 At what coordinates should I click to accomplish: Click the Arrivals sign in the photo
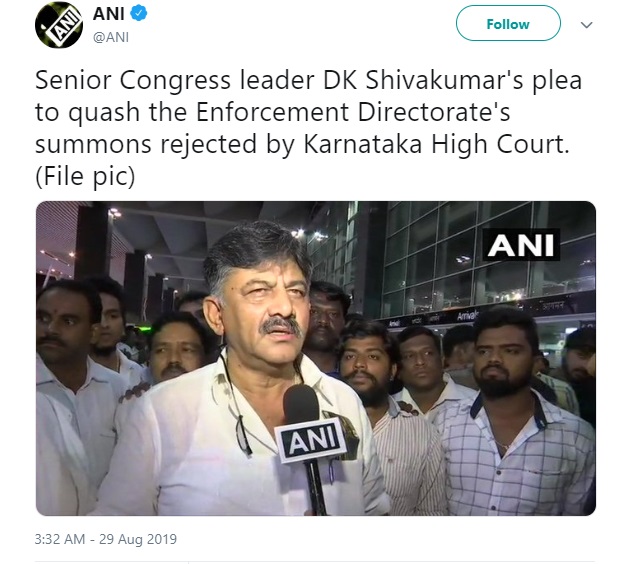(x=467, y=315)
